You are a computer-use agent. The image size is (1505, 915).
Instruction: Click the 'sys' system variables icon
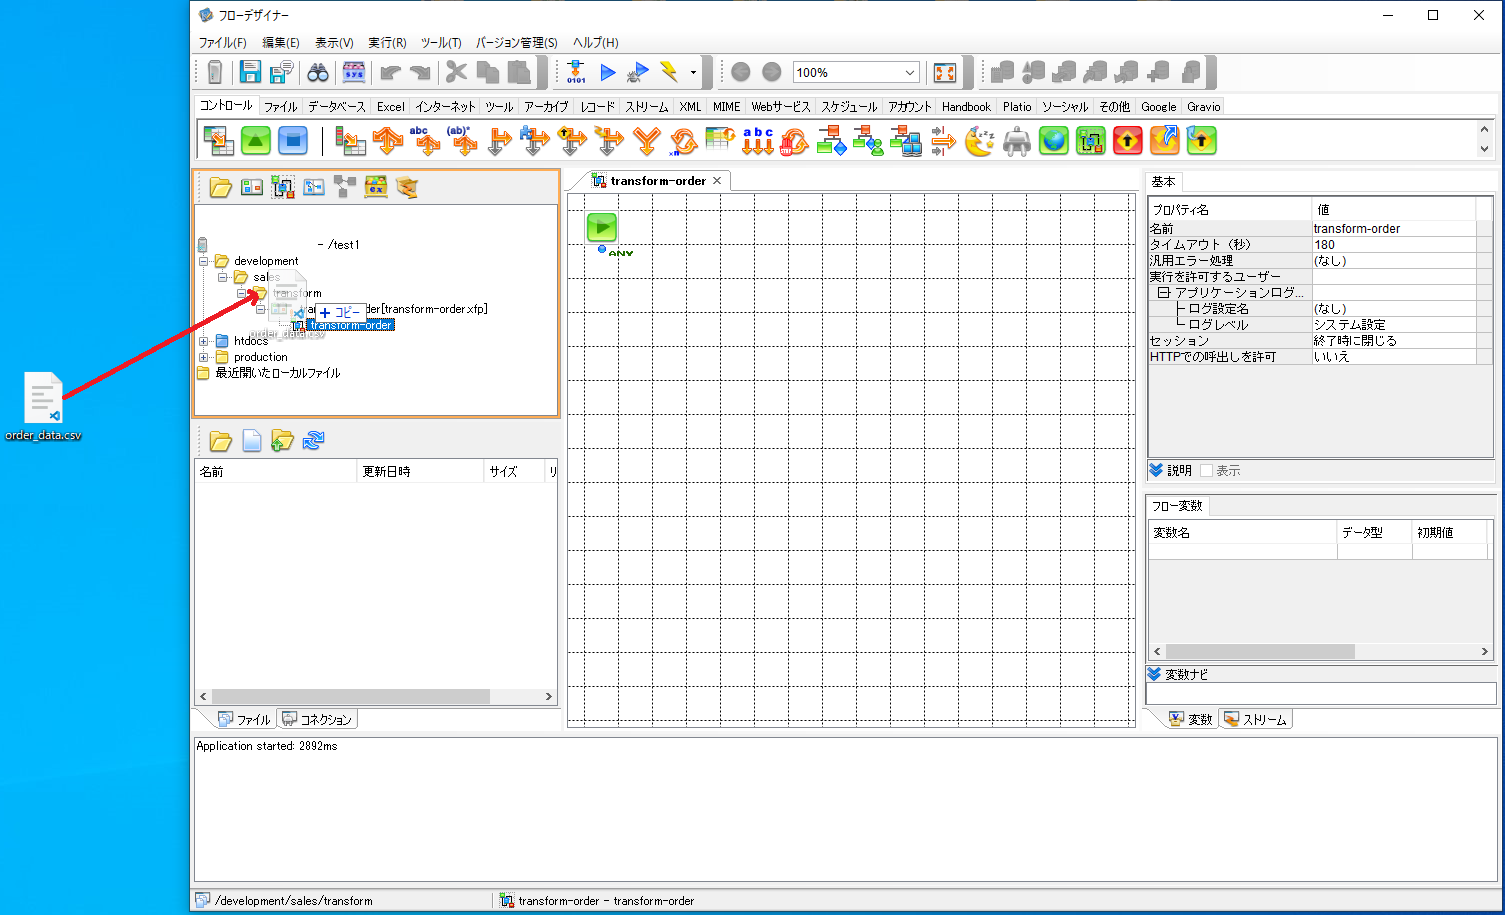pyautogui.click(x=354, y=72)
